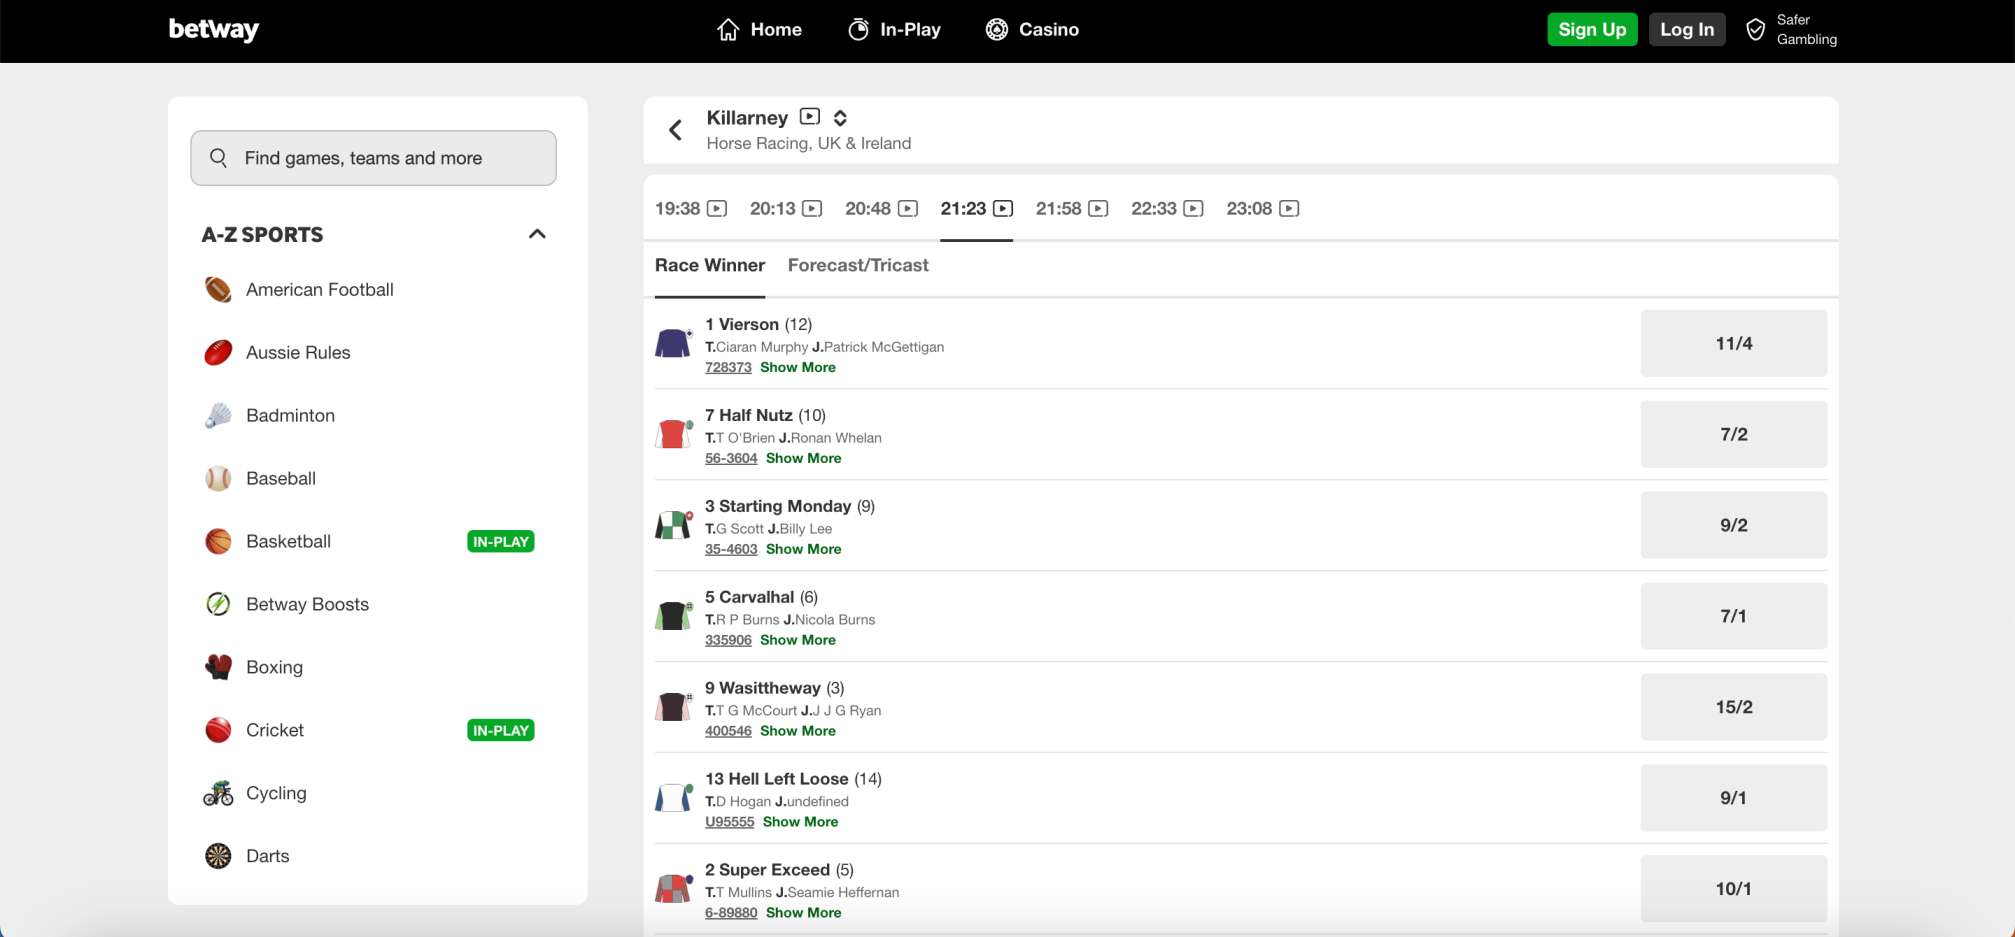Viewport: 2015px width, 937px height.
Task: Click the Betway logo
Action: click(213, 30)
